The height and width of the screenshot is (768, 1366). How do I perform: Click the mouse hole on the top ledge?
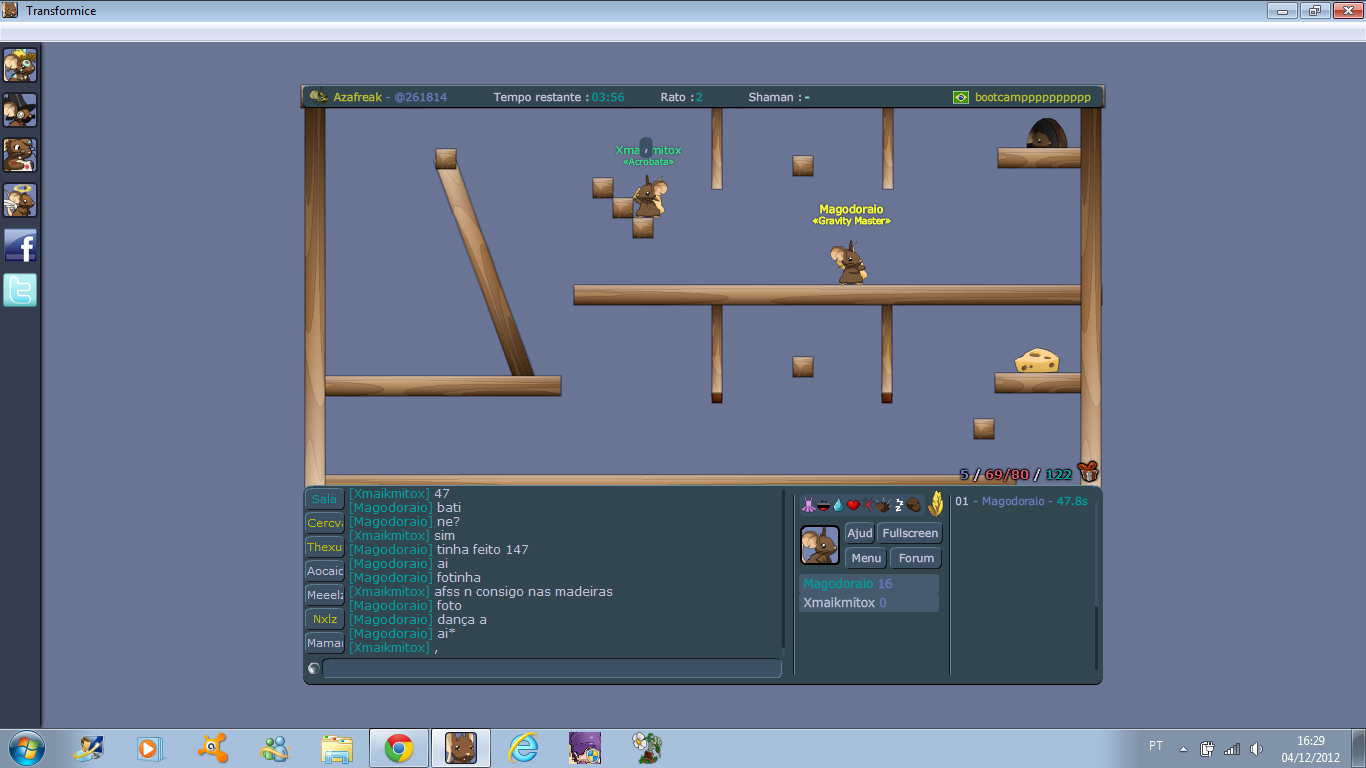tap(1046, 134)
